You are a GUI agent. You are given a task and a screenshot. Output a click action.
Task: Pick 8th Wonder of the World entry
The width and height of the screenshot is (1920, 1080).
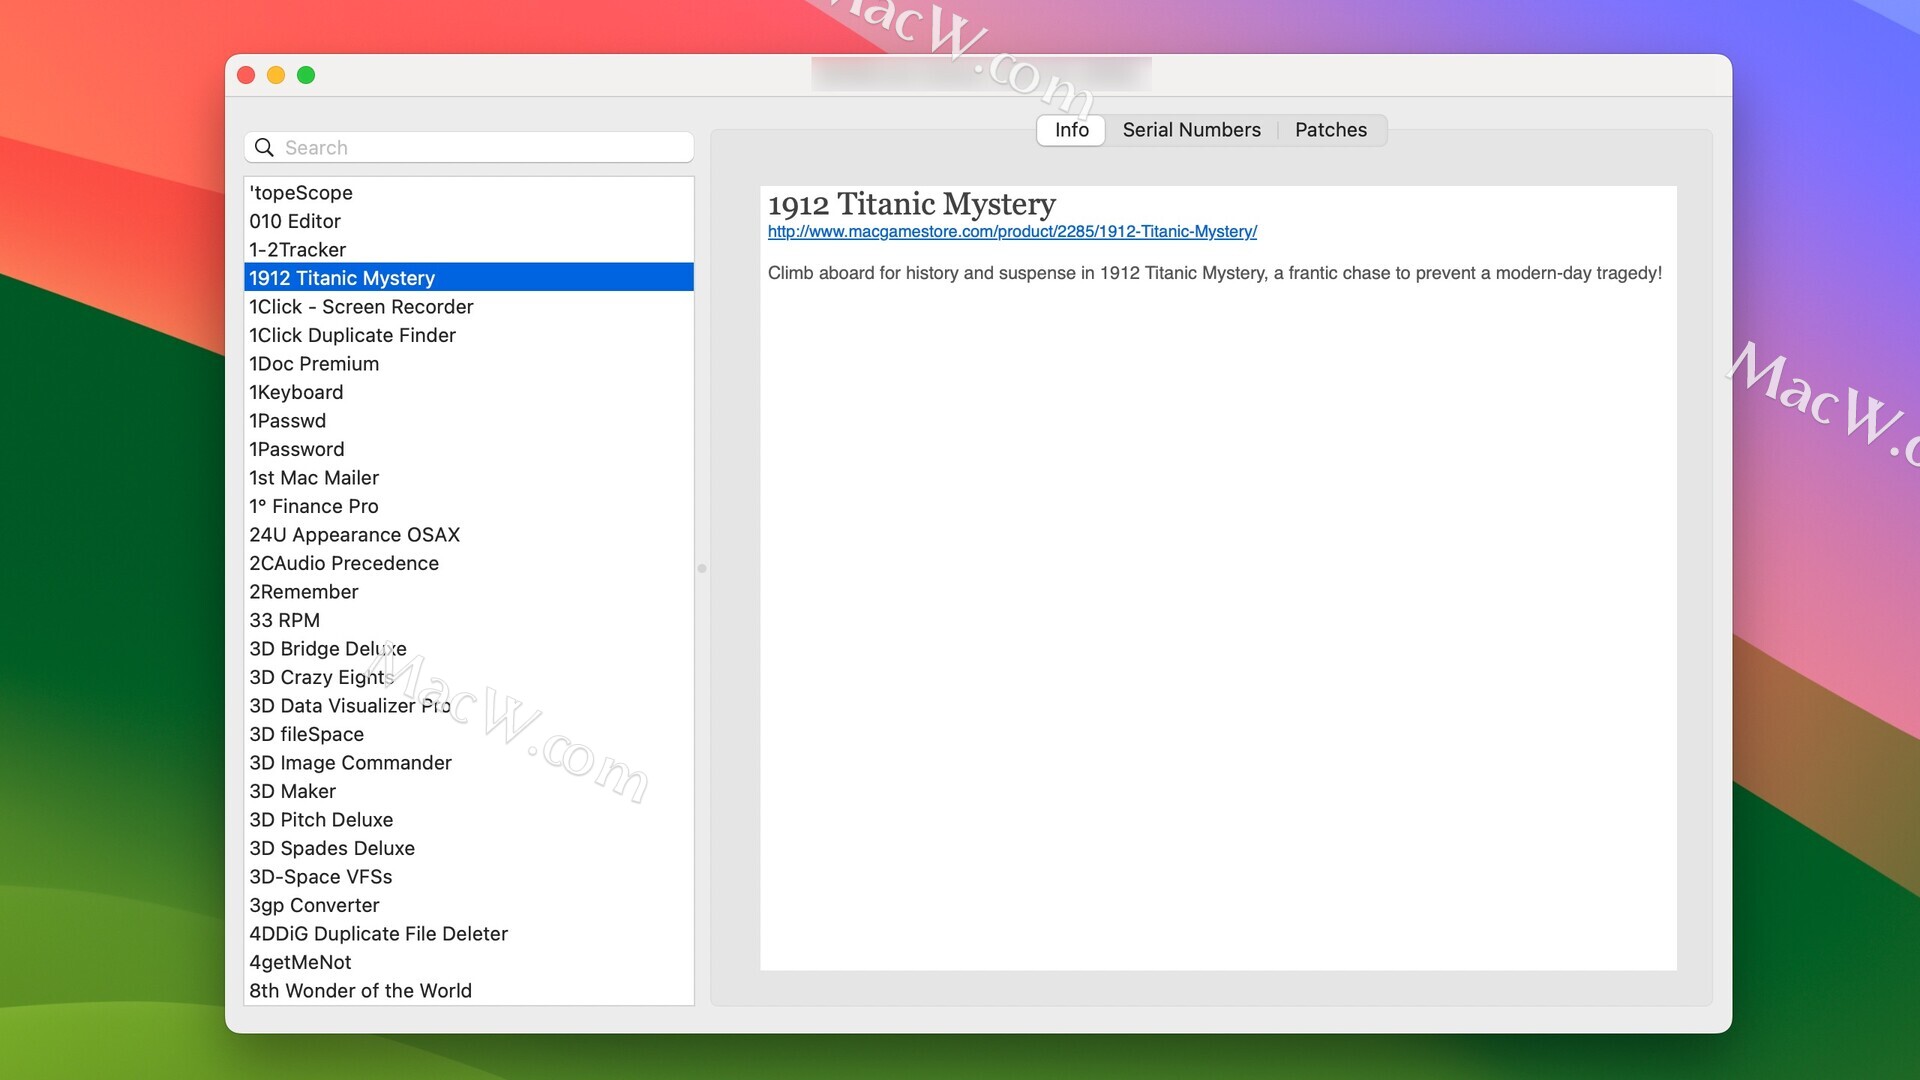(469, 991)
